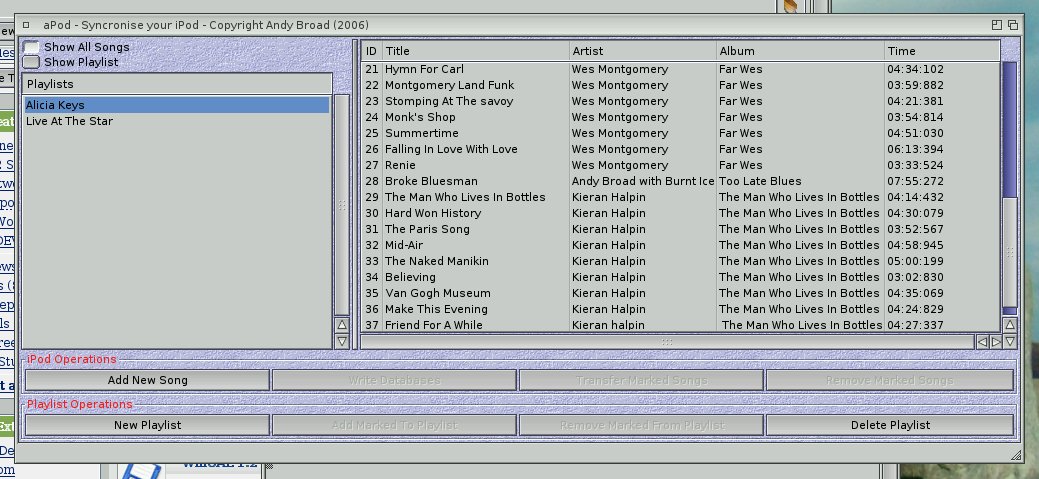Click the song list scroll-left arrow

[x=981, y=342]
